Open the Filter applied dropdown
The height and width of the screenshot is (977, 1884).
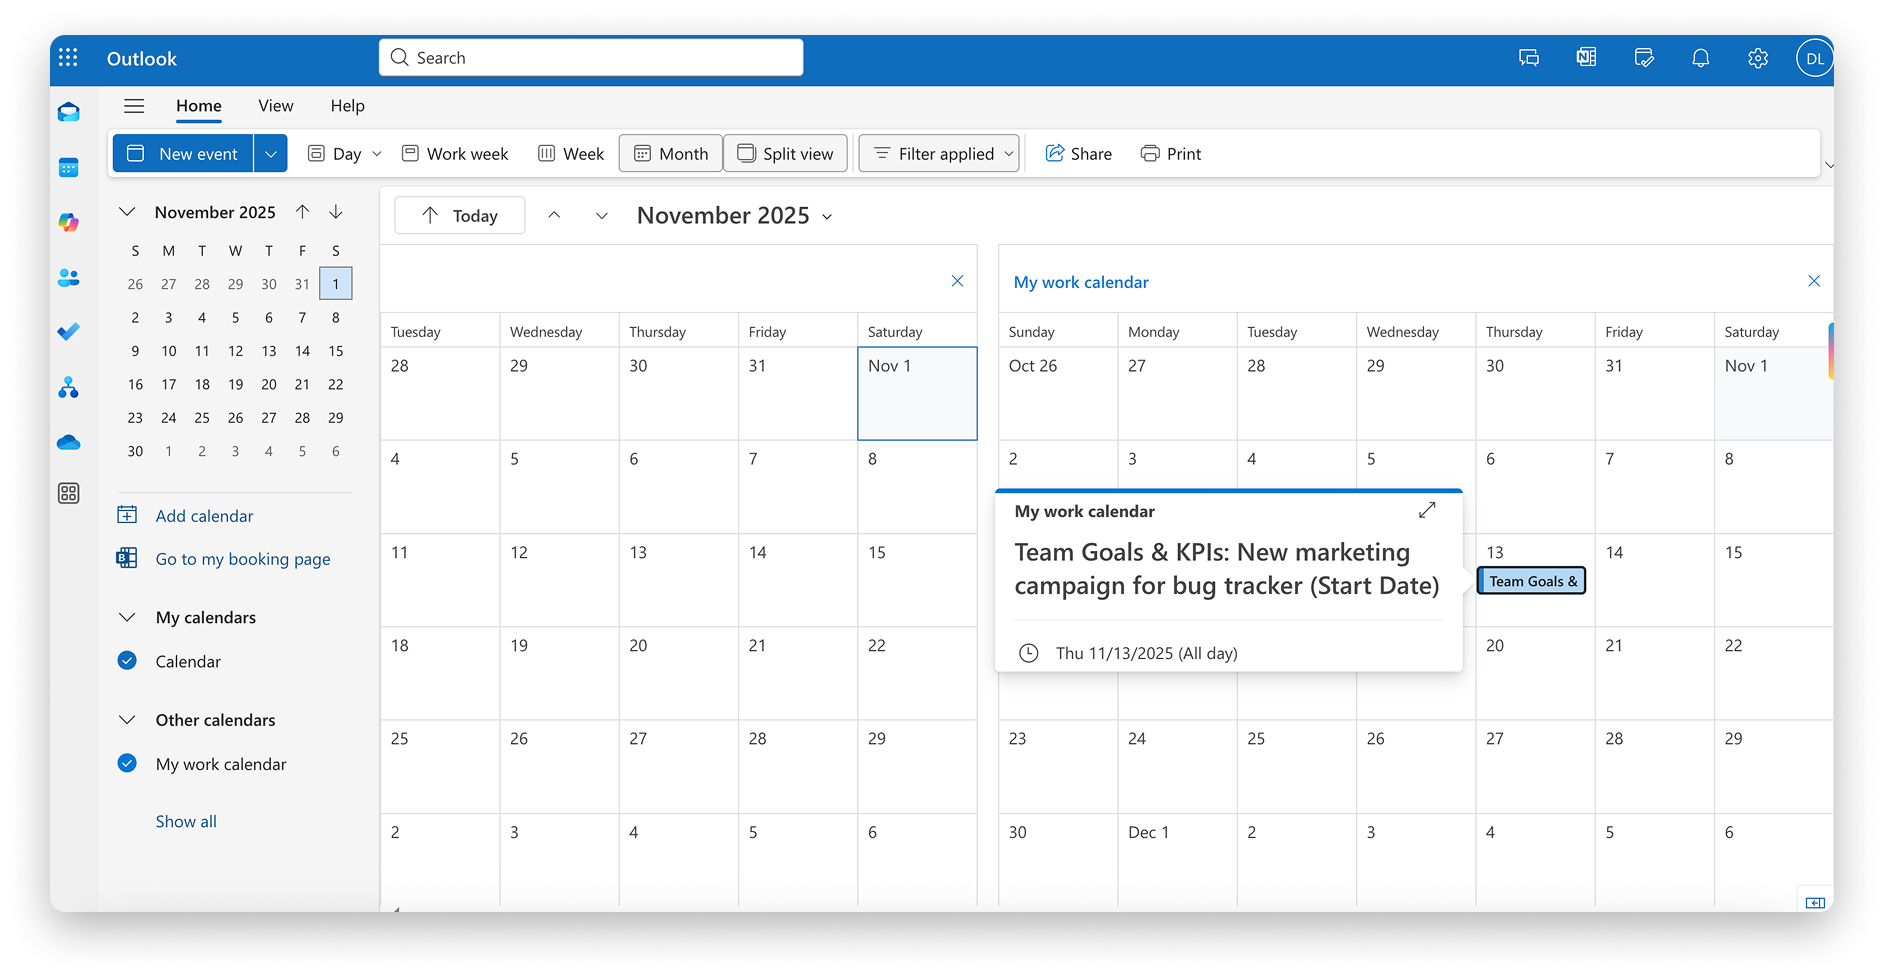click(x=939, y=154)
